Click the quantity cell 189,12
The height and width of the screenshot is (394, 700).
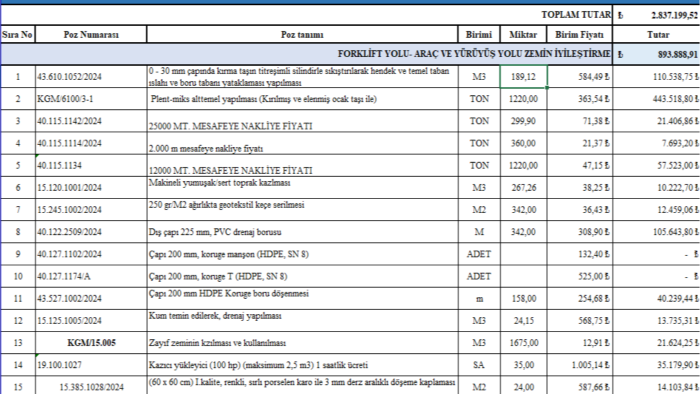523,77
